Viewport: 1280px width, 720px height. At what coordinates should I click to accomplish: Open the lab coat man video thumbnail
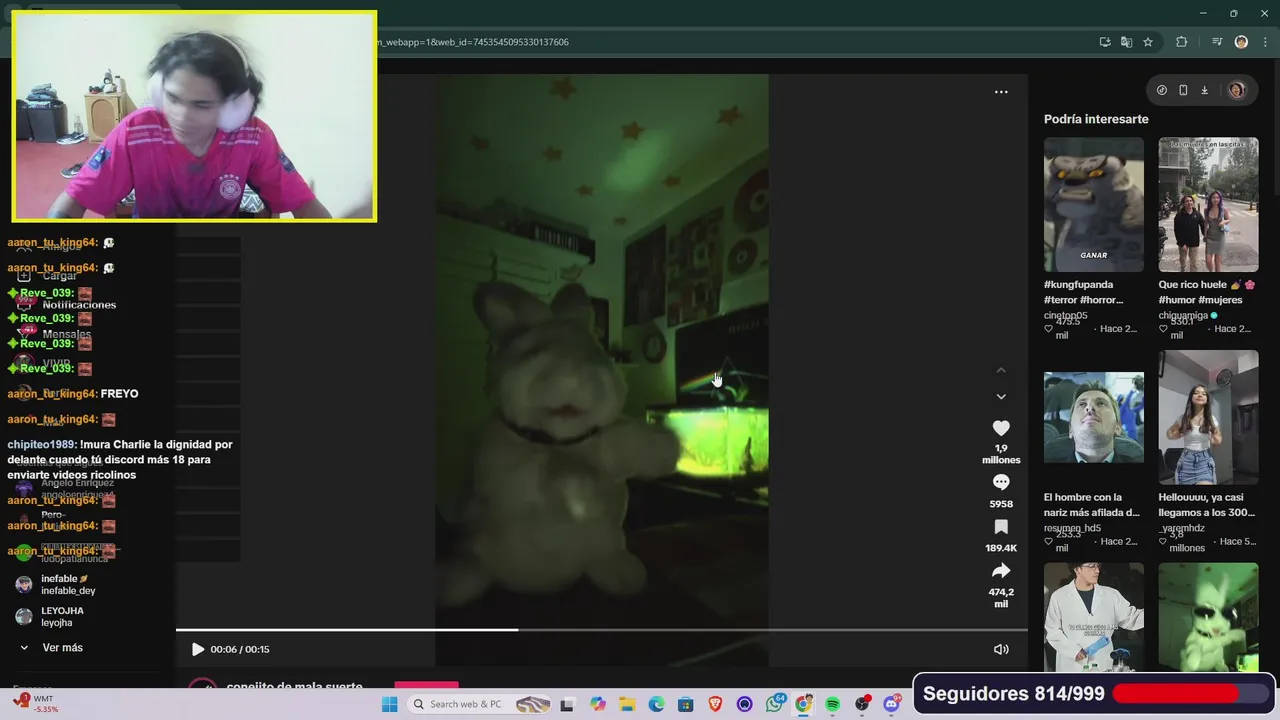click(x=1094, y=617)
